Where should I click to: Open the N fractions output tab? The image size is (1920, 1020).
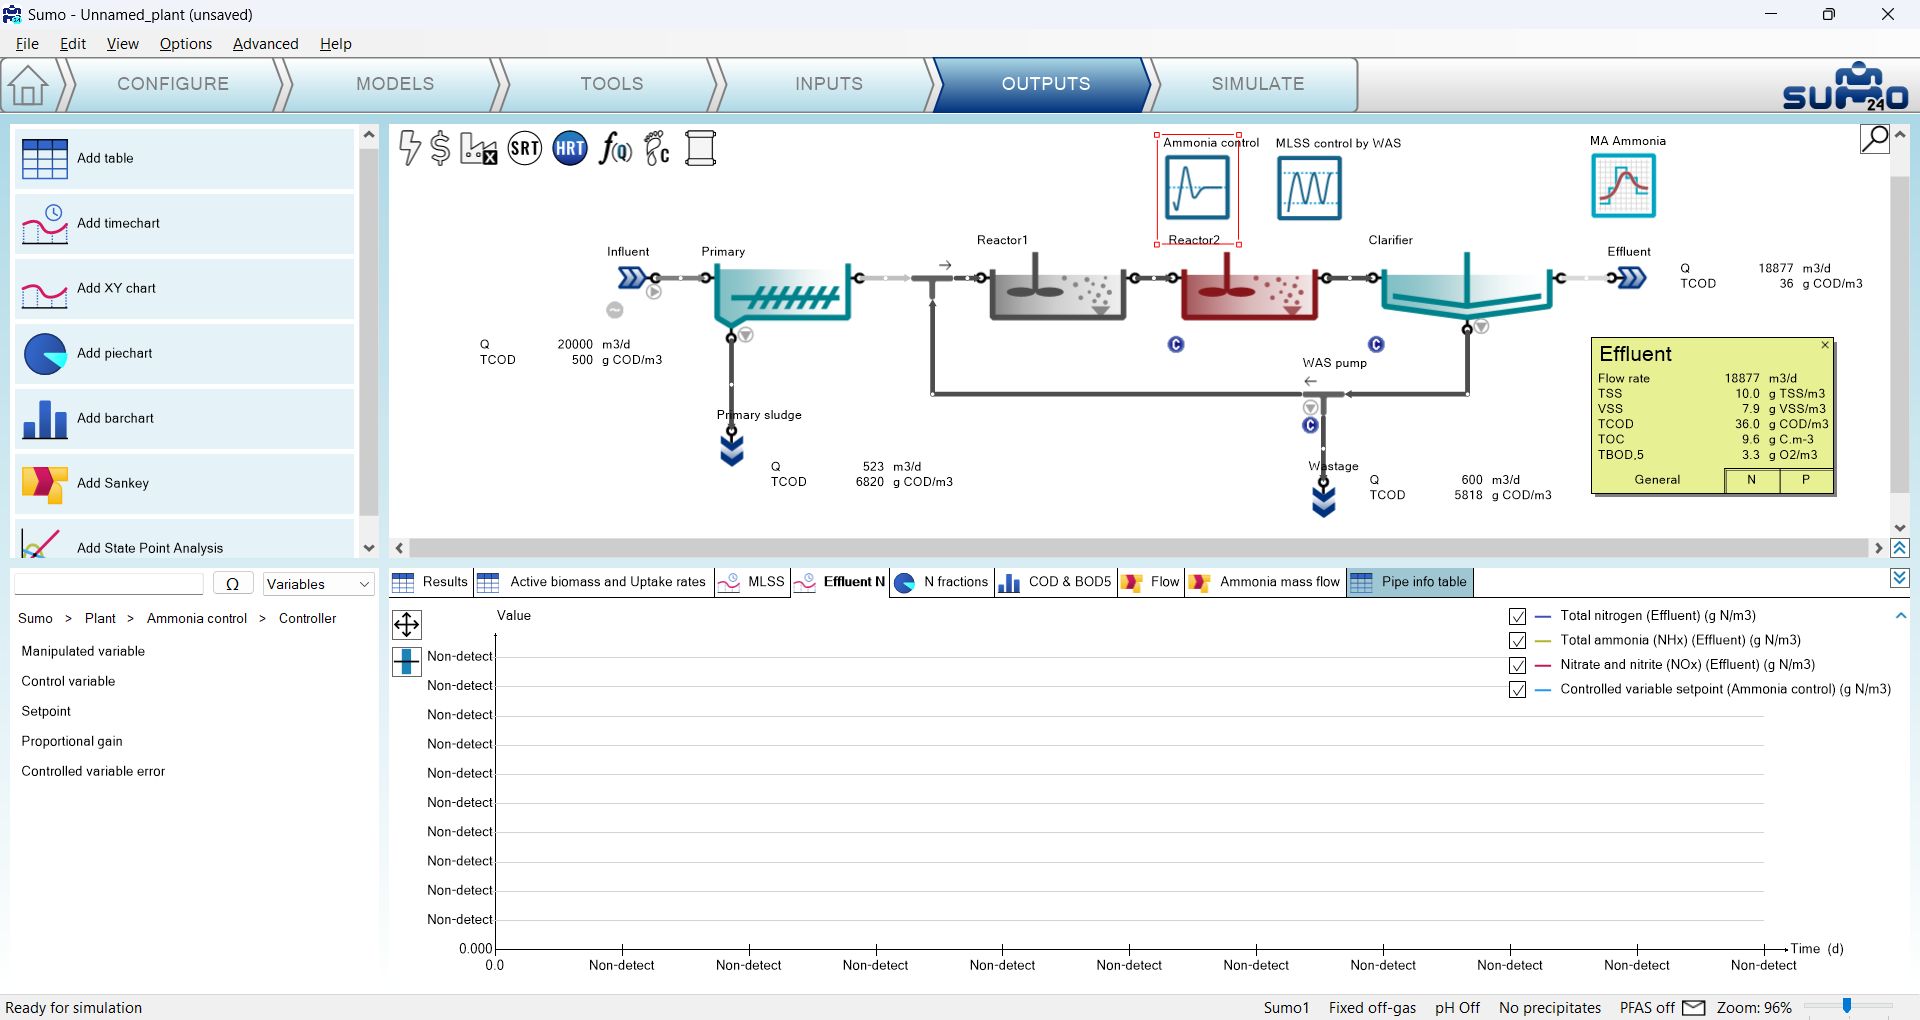pyautogui.click(x=941, y=582)
